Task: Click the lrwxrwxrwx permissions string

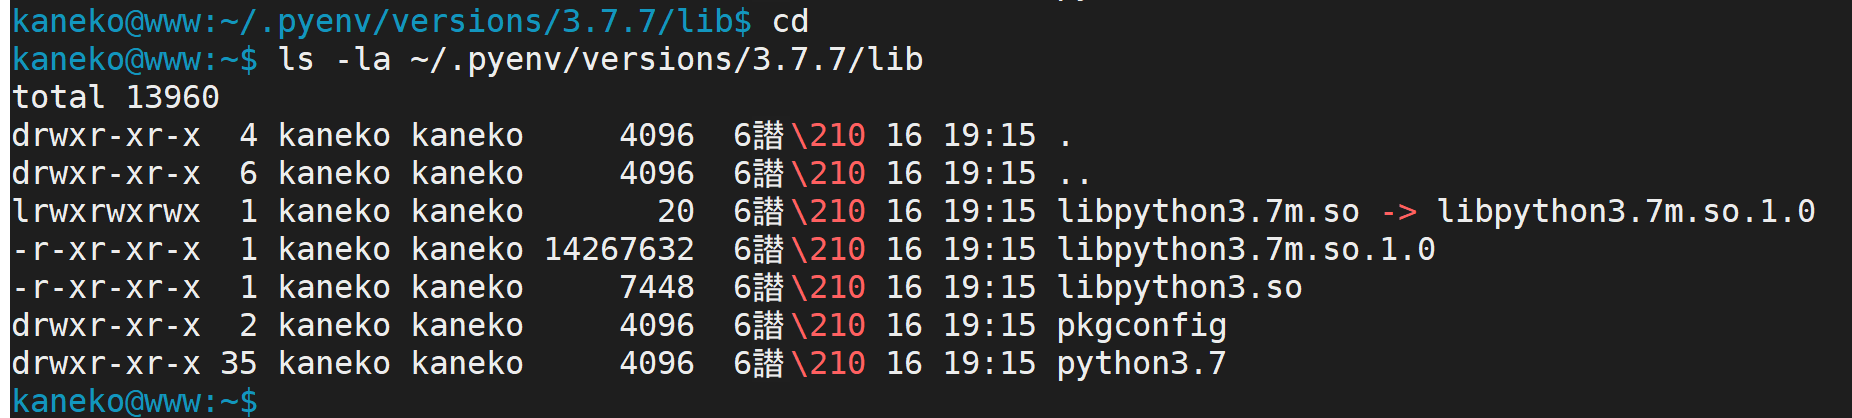Action: coord(106,212)
